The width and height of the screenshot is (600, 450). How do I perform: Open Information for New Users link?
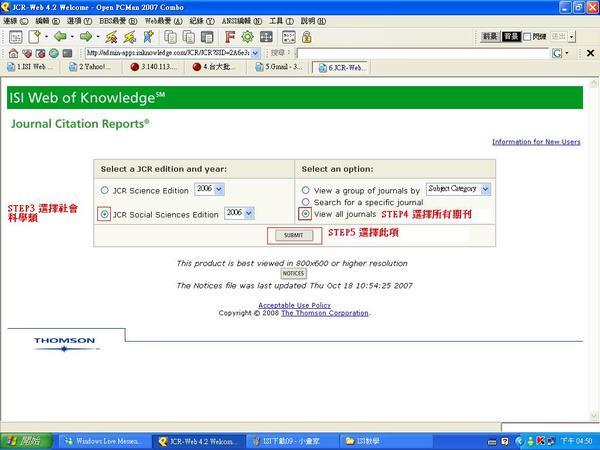tap(536, 142)
